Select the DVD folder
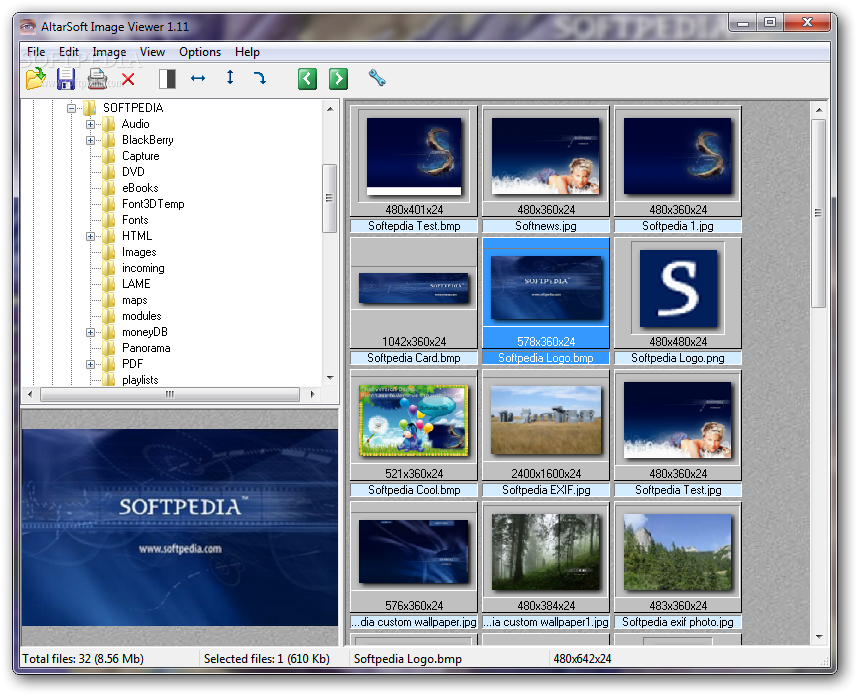858x695 pixels. coord(133,172)
